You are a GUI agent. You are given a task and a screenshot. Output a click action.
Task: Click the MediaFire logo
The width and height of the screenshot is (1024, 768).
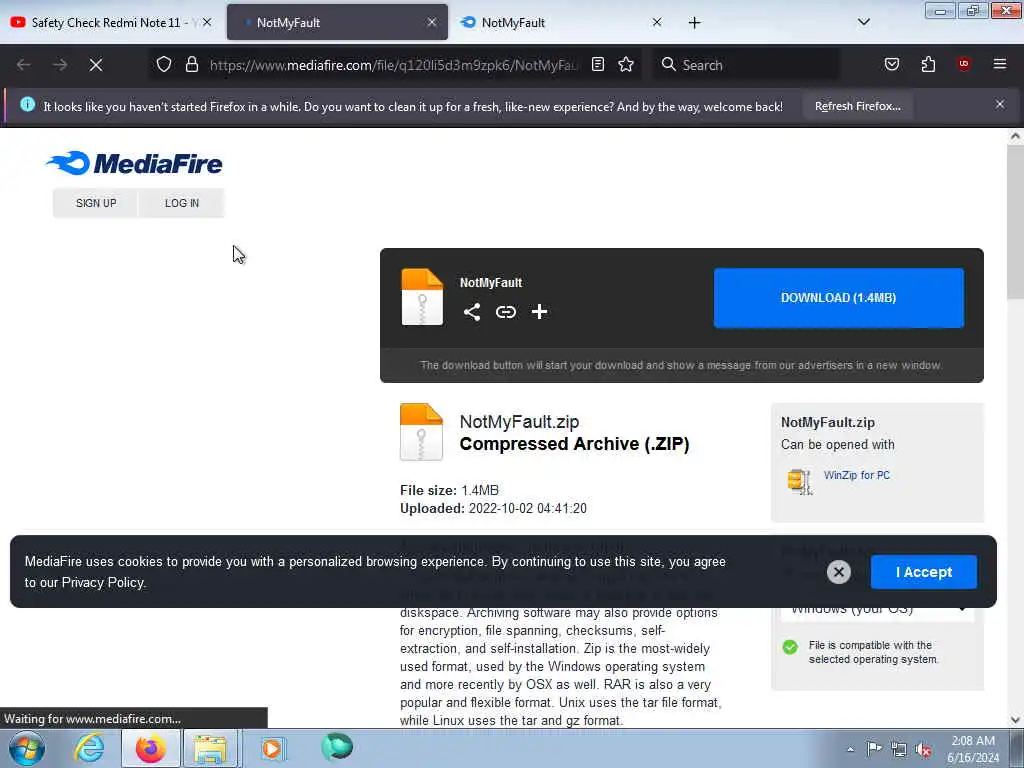pyautogui.click(x=135, y=163)
